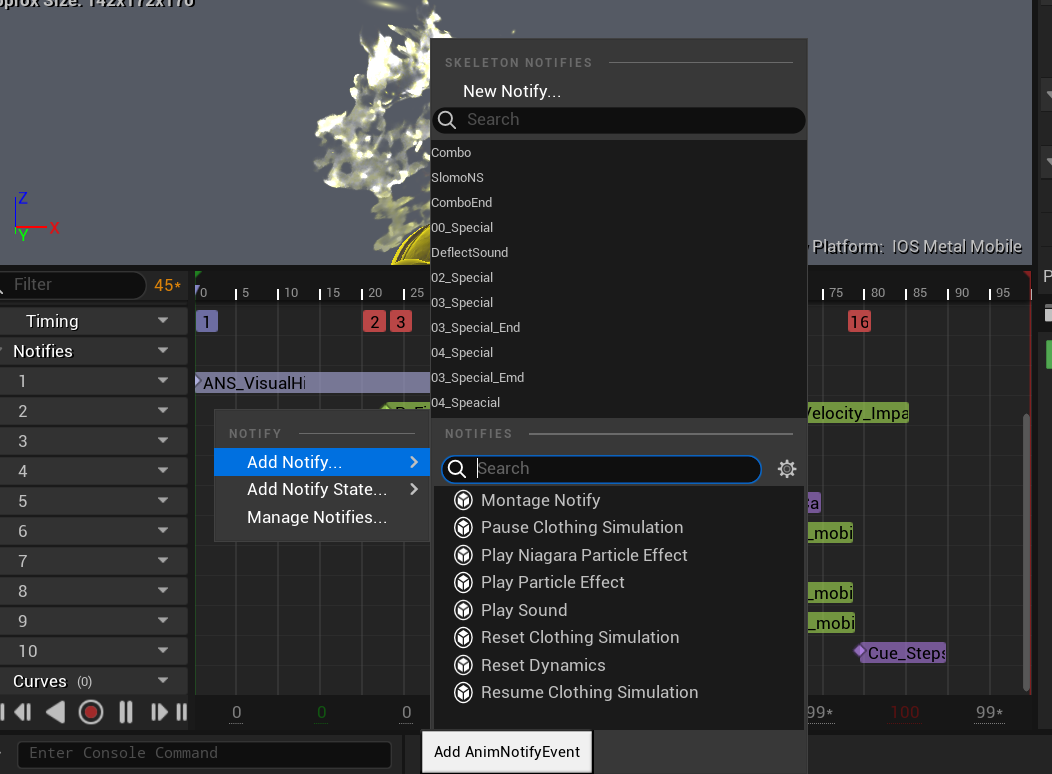The image size is (1052, 774).
Task: Open notify track 1 options dropdown
Action: [x=165, y=381]
